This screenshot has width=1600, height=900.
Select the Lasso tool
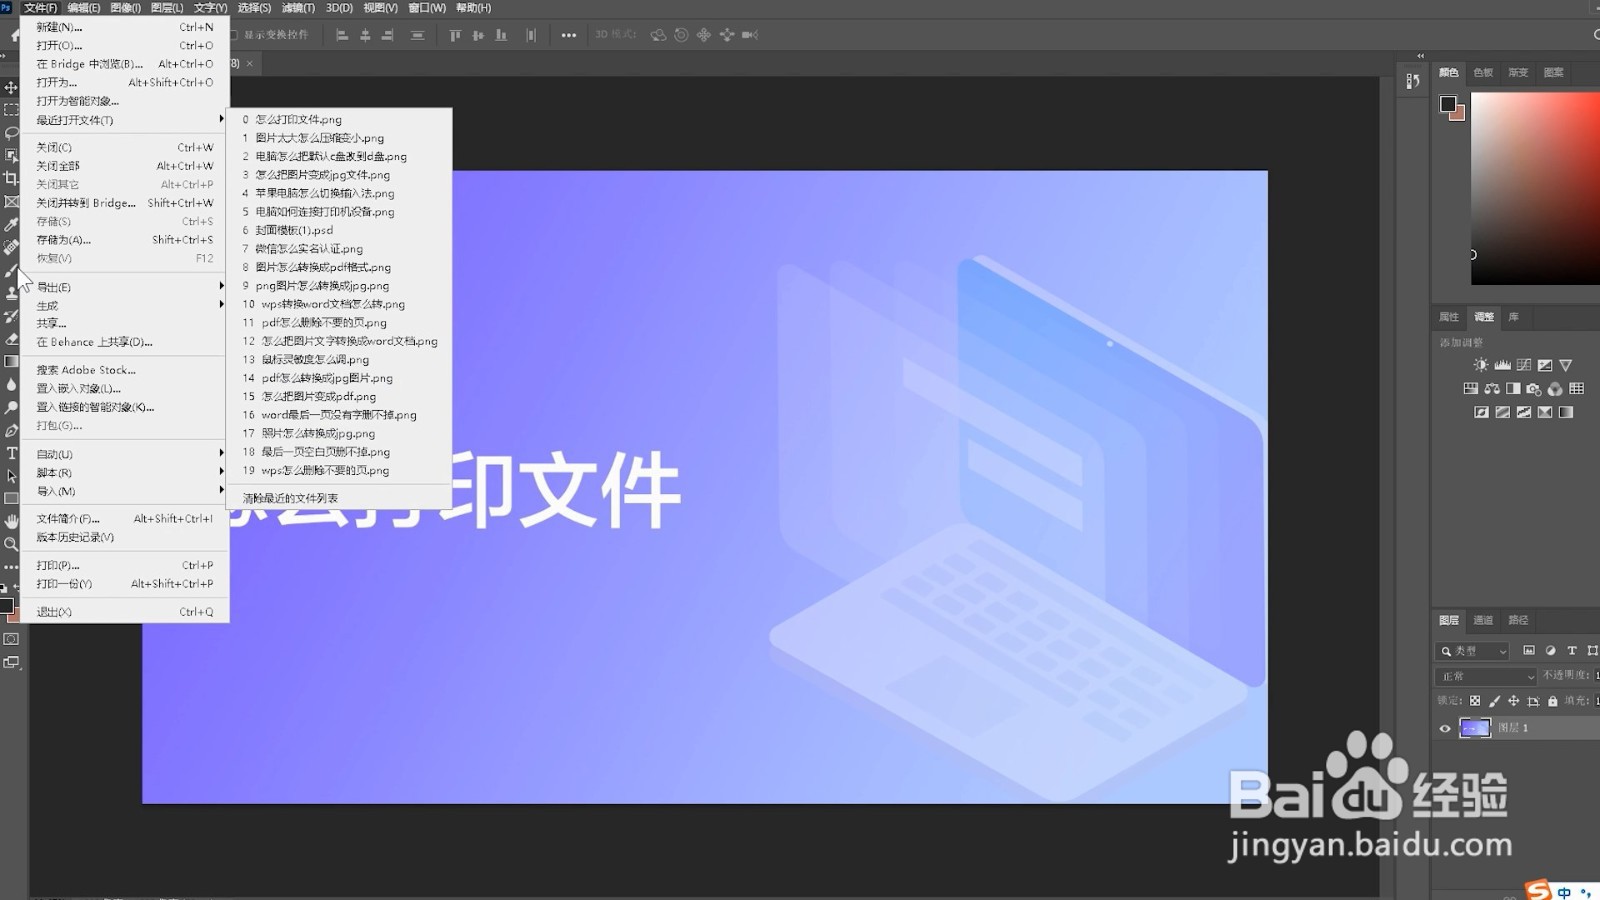[x=11, y=133]
